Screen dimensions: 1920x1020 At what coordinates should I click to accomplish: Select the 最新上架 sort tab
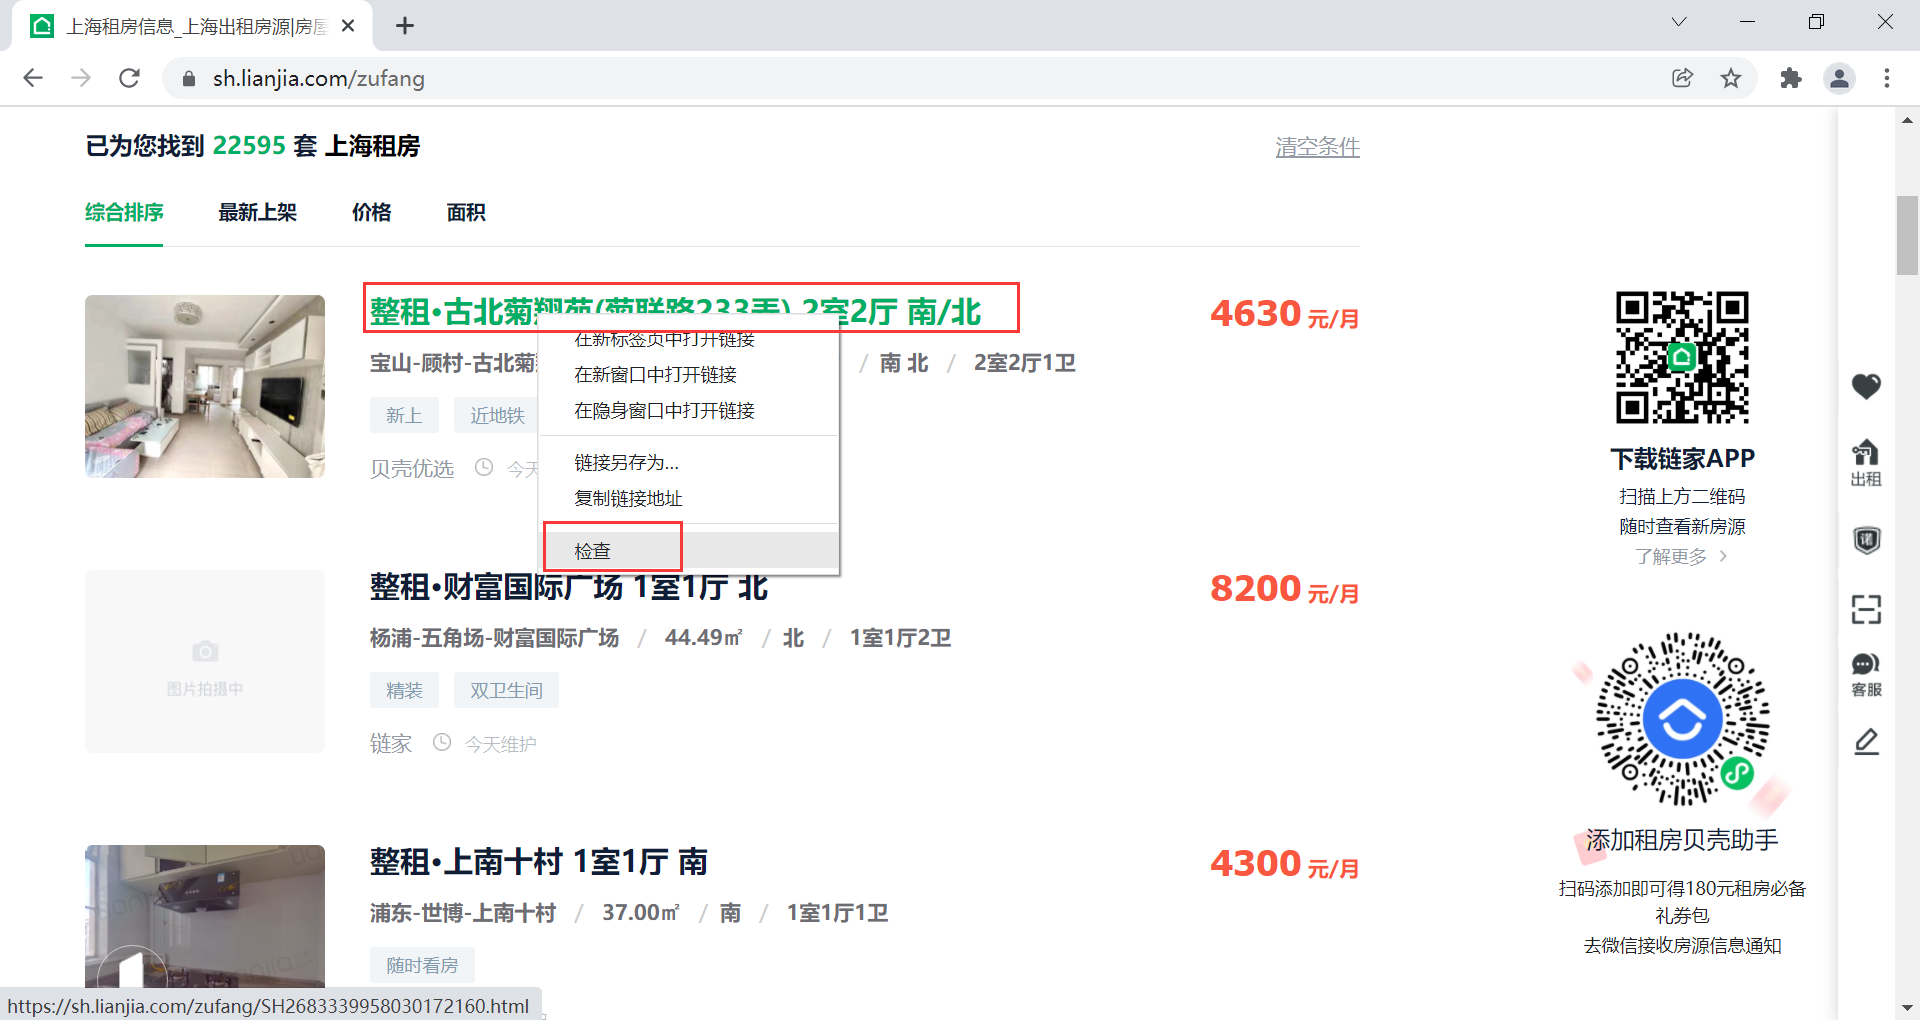point(257,213)
